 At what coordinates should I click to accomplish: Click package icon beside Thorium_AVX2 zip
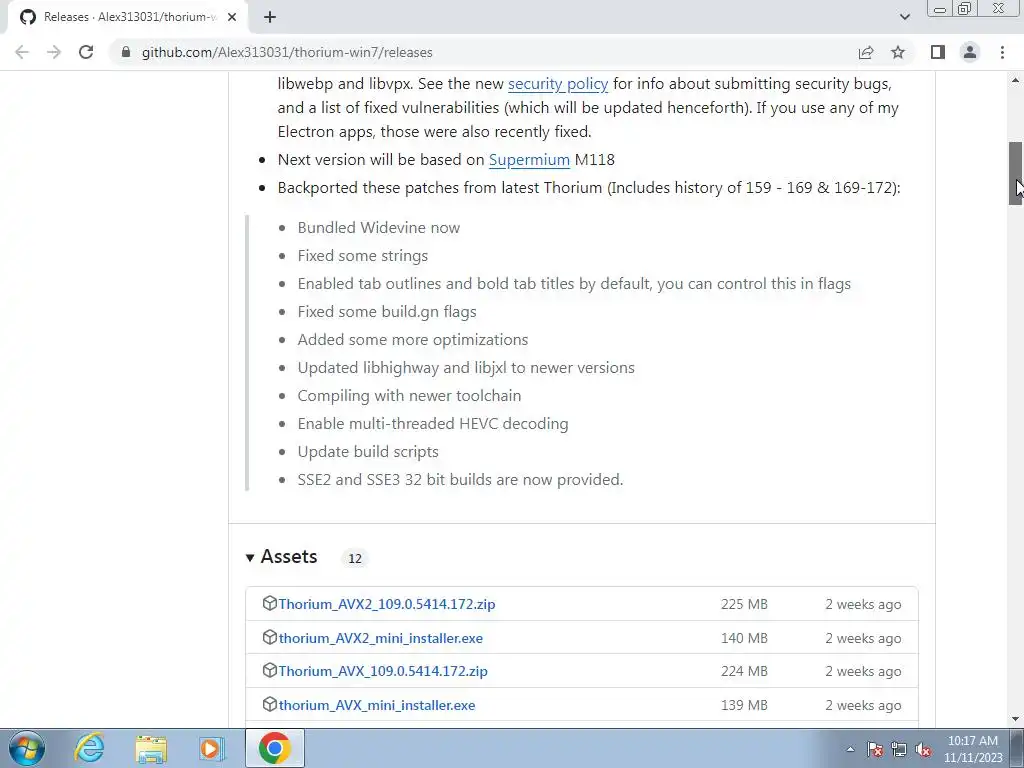(x=270, y=603)
